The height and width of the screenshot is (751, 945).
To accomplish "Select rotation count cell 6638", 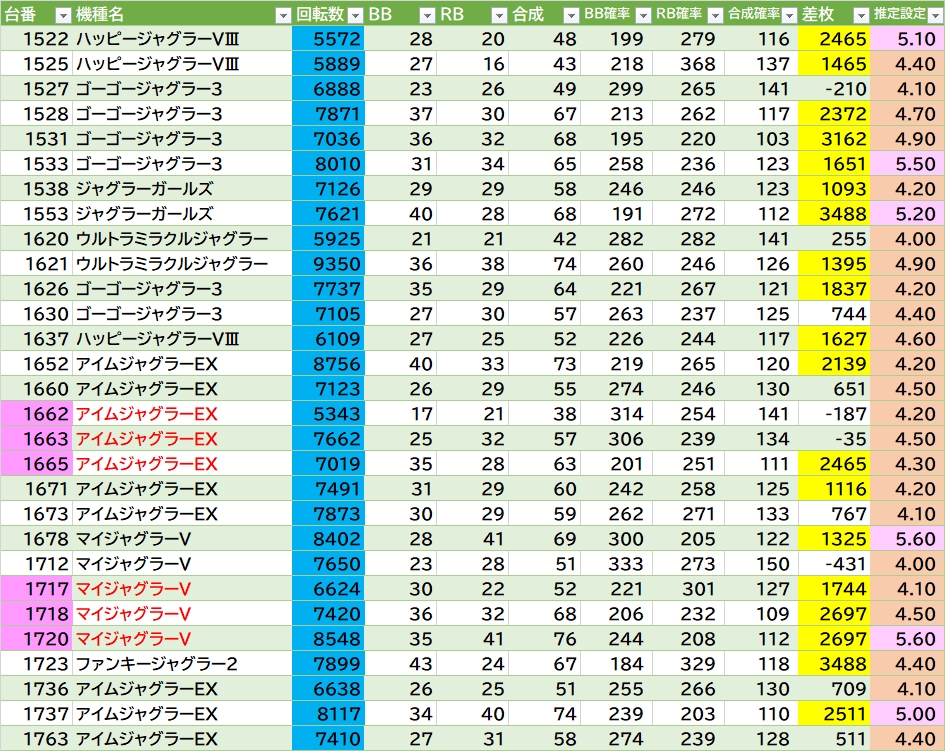I will click(x=328, y=689).
